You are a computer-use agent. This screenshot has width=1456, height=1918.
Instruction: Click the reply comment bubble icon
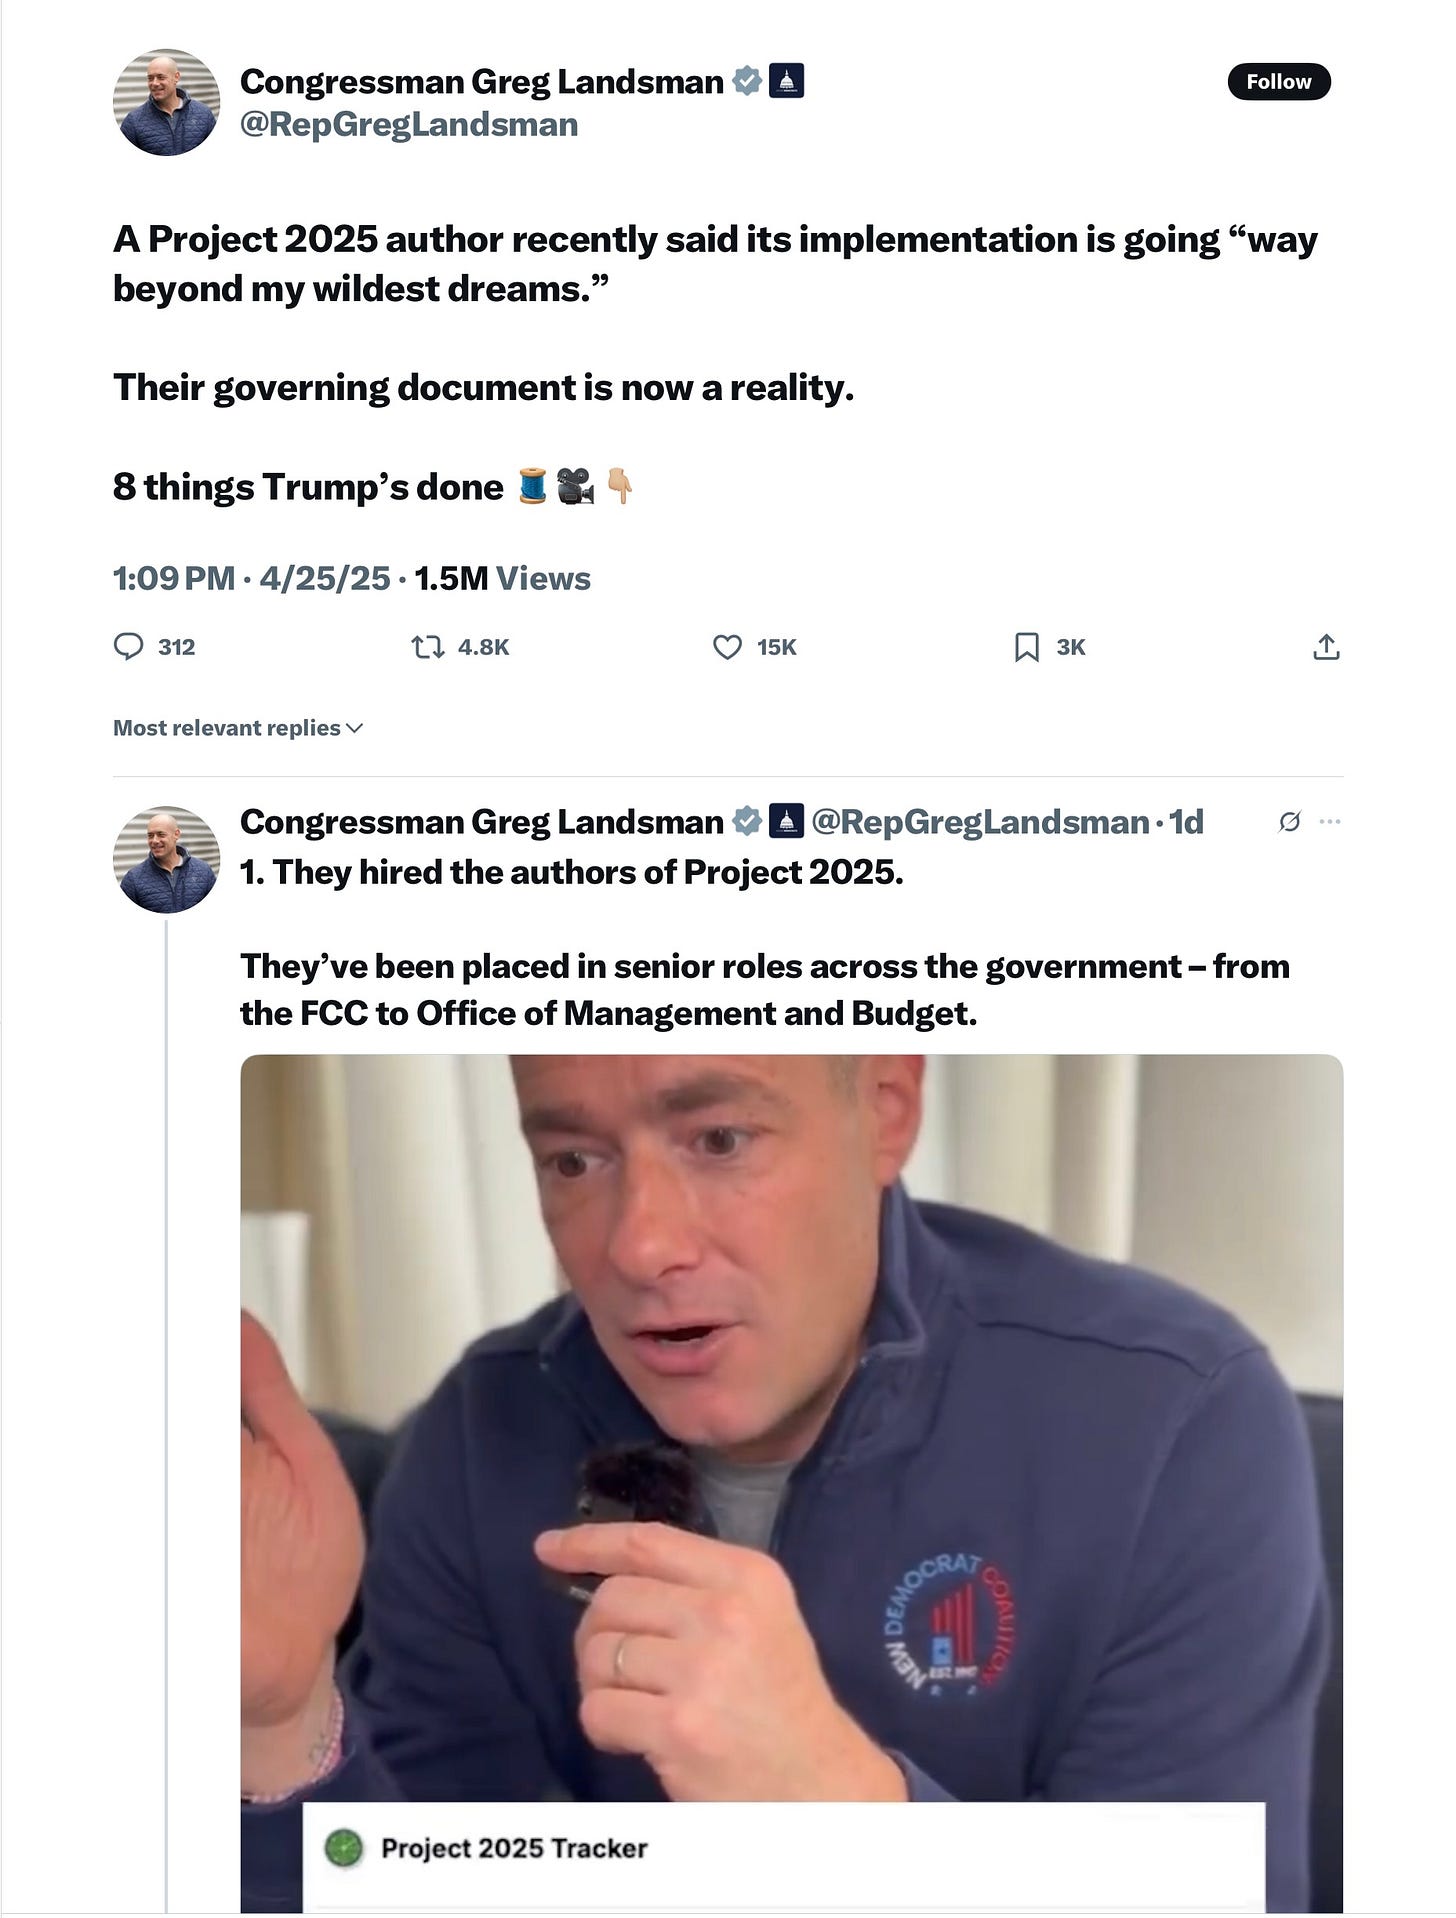pos(128,647)
